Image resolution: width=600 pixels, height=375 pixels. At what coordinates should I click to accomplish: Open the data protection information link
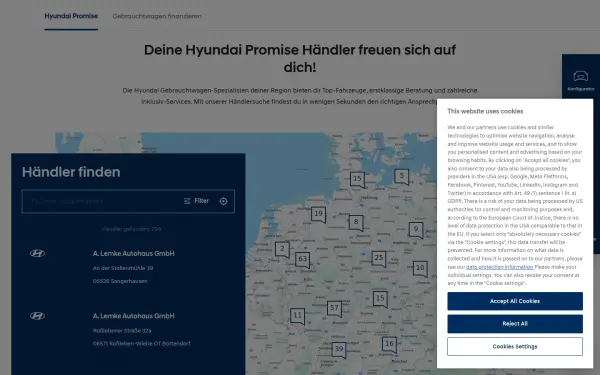[500, 267]
